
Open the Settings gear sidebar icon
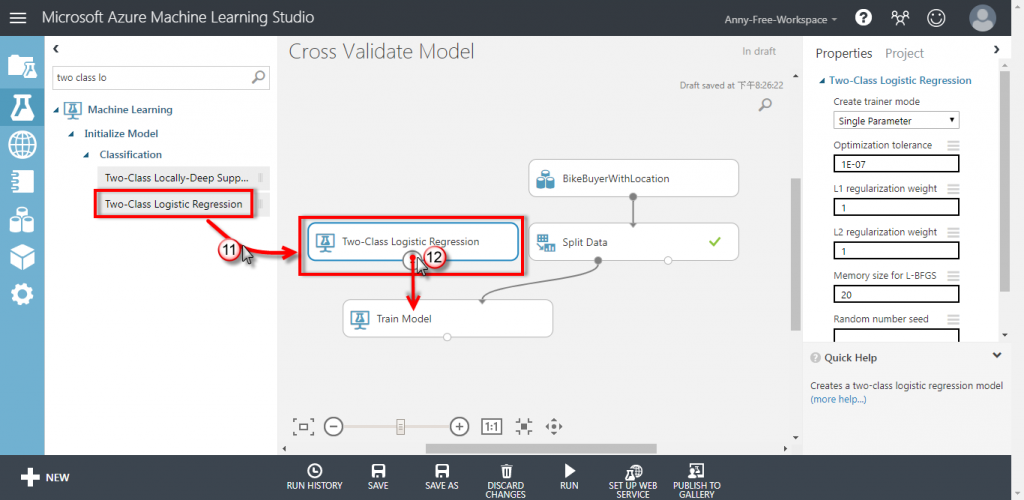(22, 296)
